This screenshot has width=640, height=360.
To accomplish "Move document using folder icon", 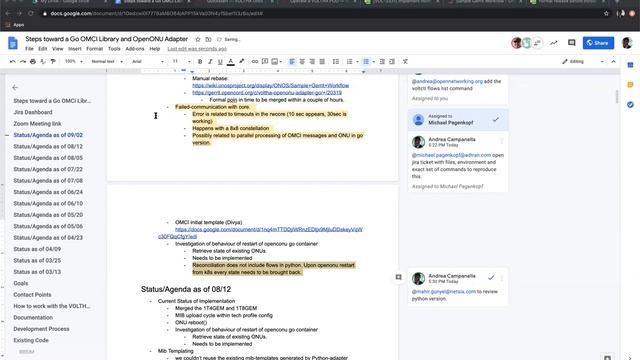I will [208, 39].
